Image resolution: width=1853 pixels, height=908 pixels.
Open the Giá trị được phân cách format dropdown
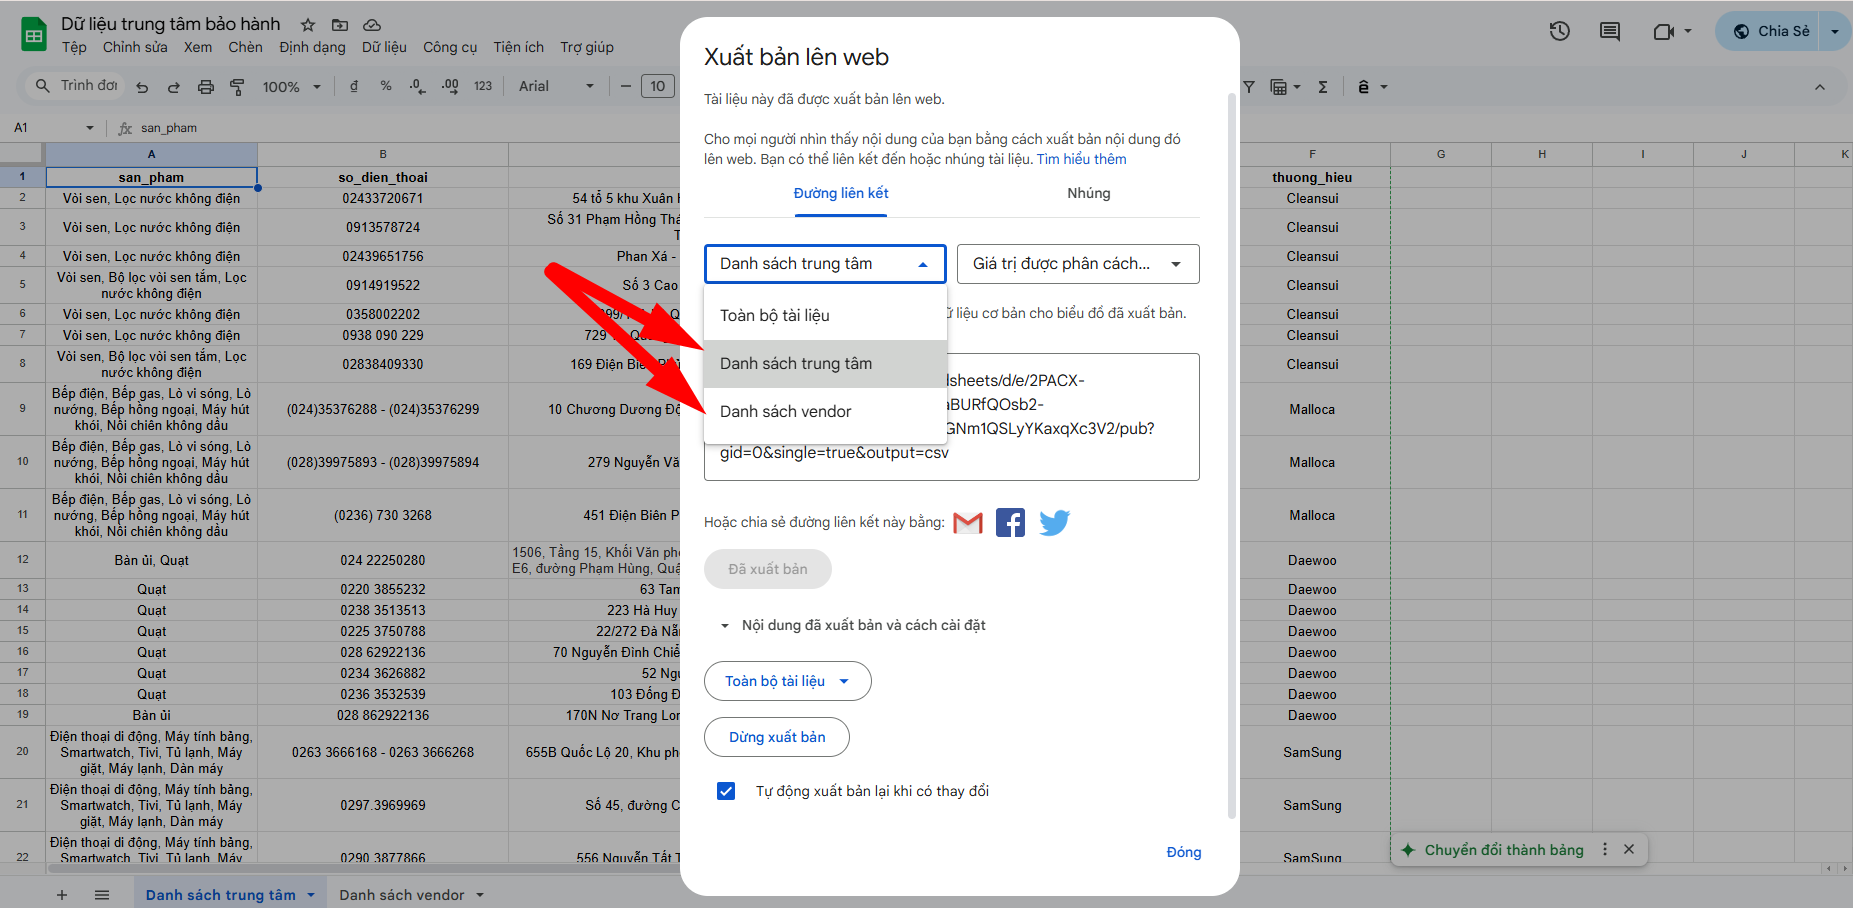pyautogui.click(x=1078, y=264)
